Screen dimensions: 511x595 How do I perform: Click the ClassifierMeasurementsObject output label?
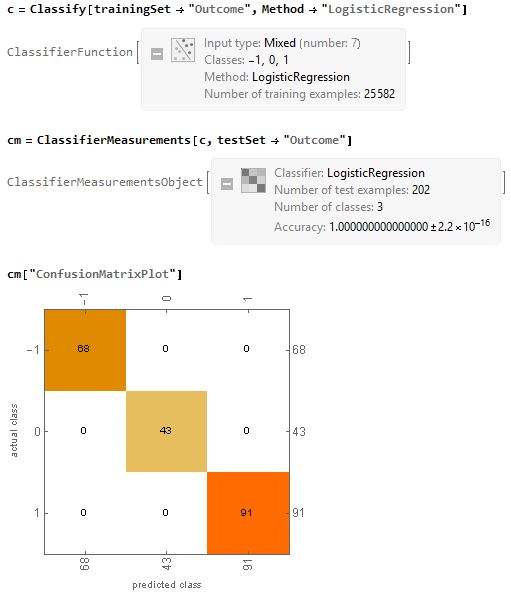coord(105,182)
